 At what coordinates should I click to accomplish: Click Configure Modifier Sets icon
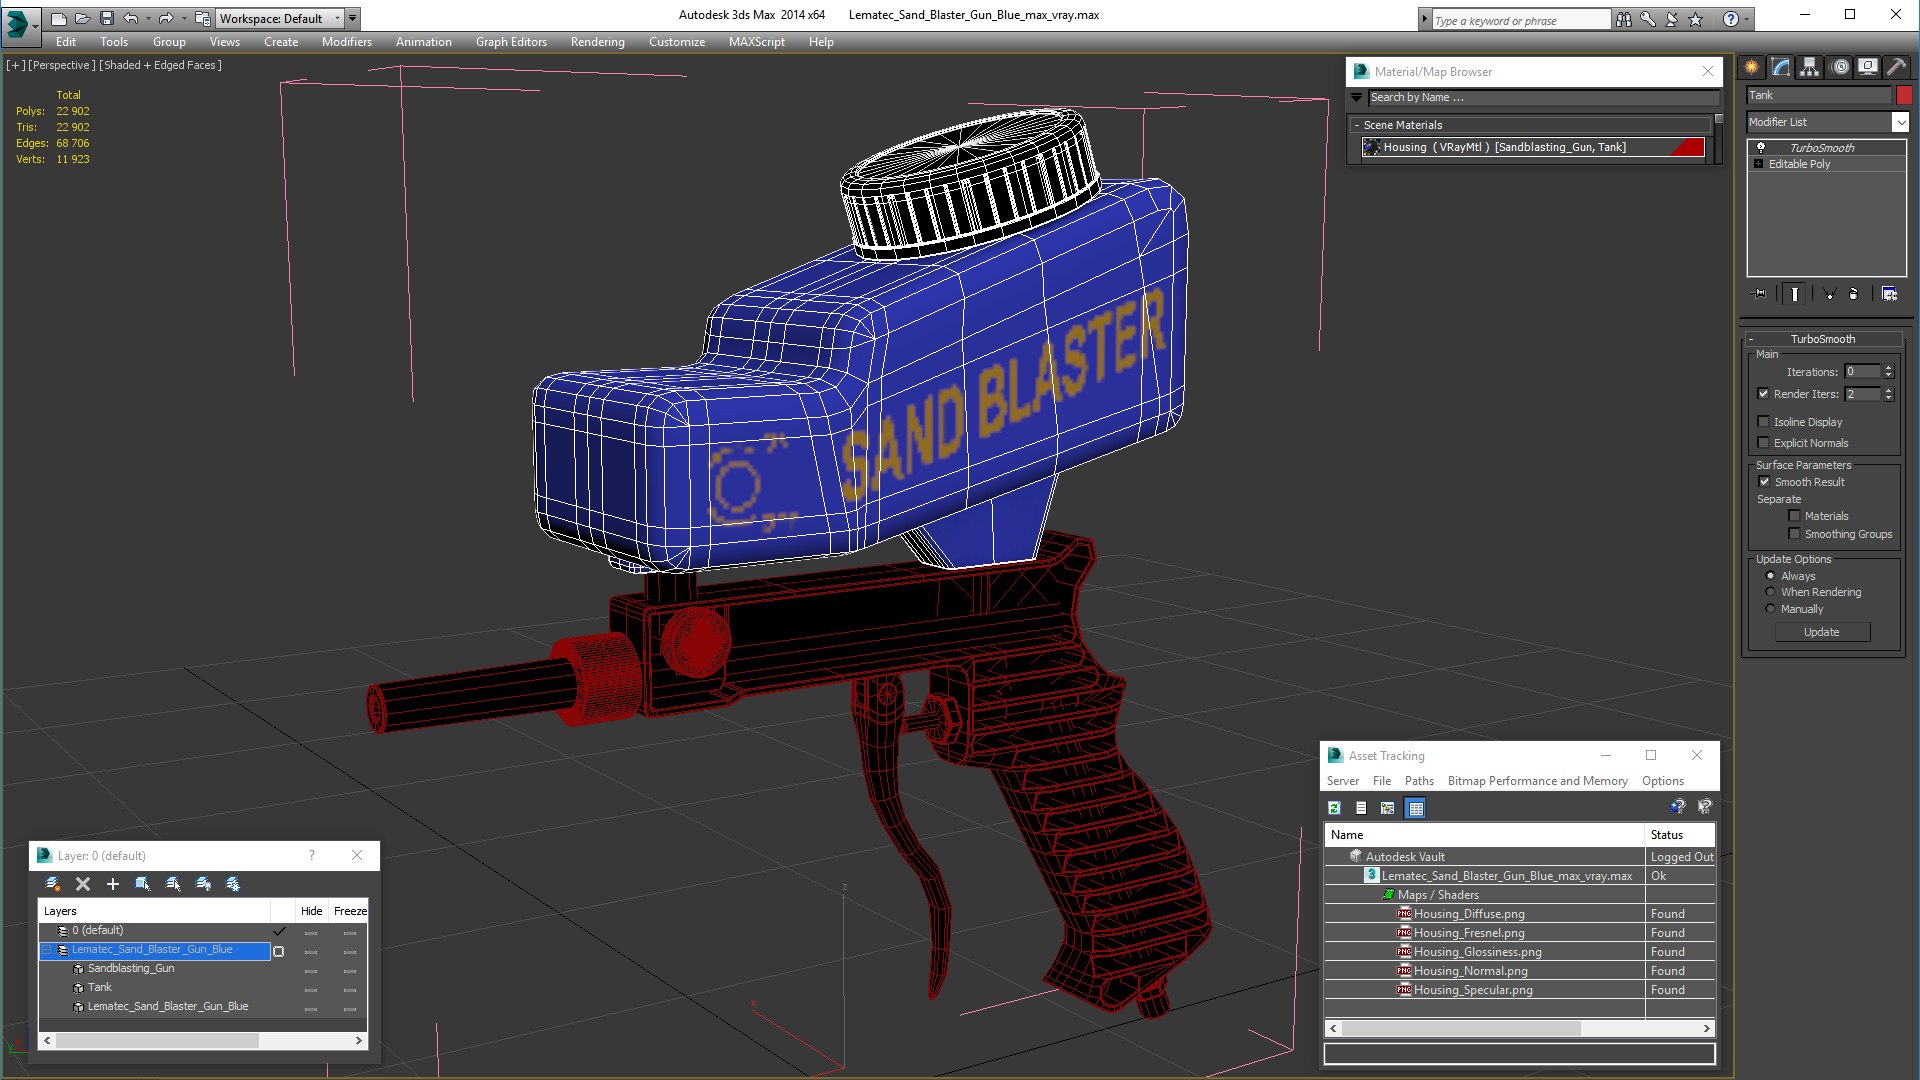pos(1889,294)
